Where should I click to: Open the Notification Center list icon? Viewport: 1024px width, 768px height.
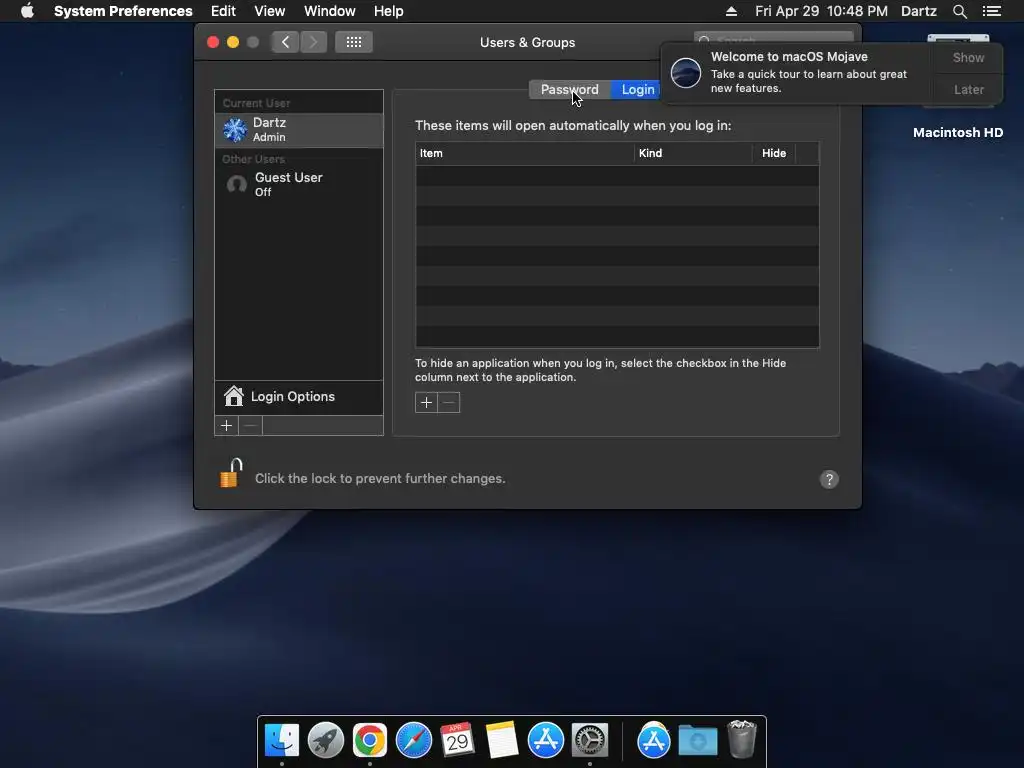tap(991, 11)
